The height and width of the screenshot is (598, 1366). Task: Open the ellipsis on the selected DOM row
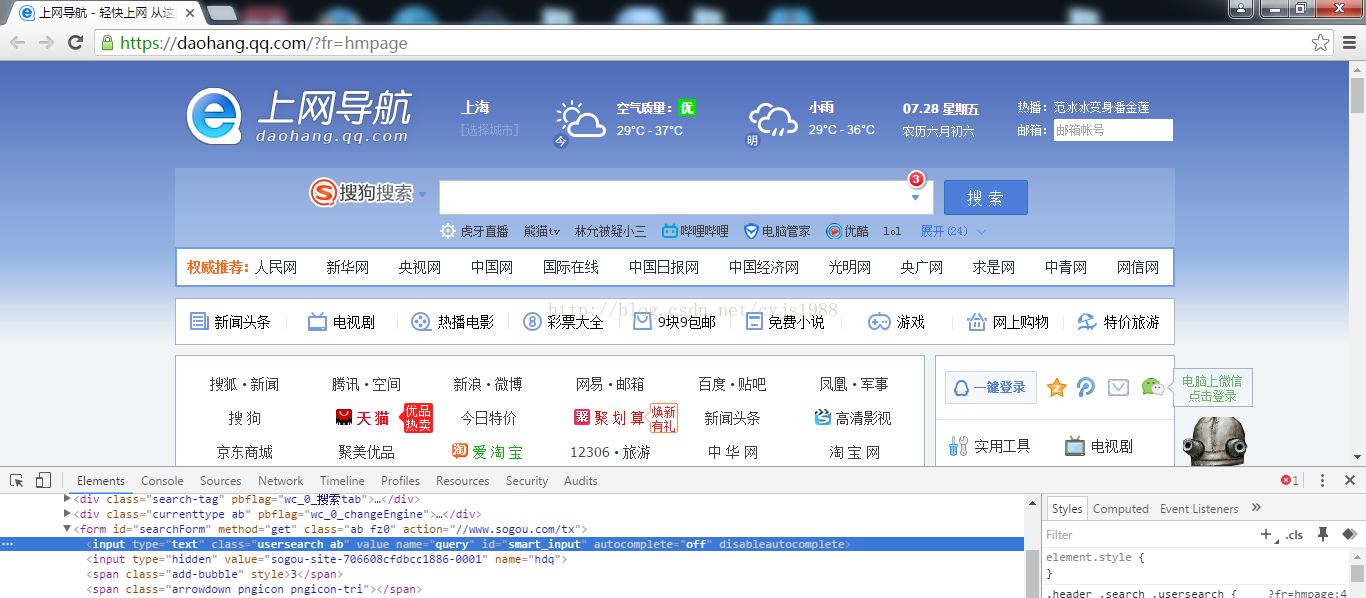[x=8, y=544]
